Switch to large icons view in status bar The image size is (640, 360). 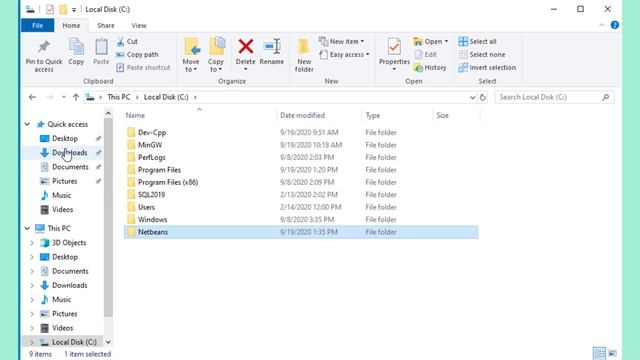pos(612,353)
